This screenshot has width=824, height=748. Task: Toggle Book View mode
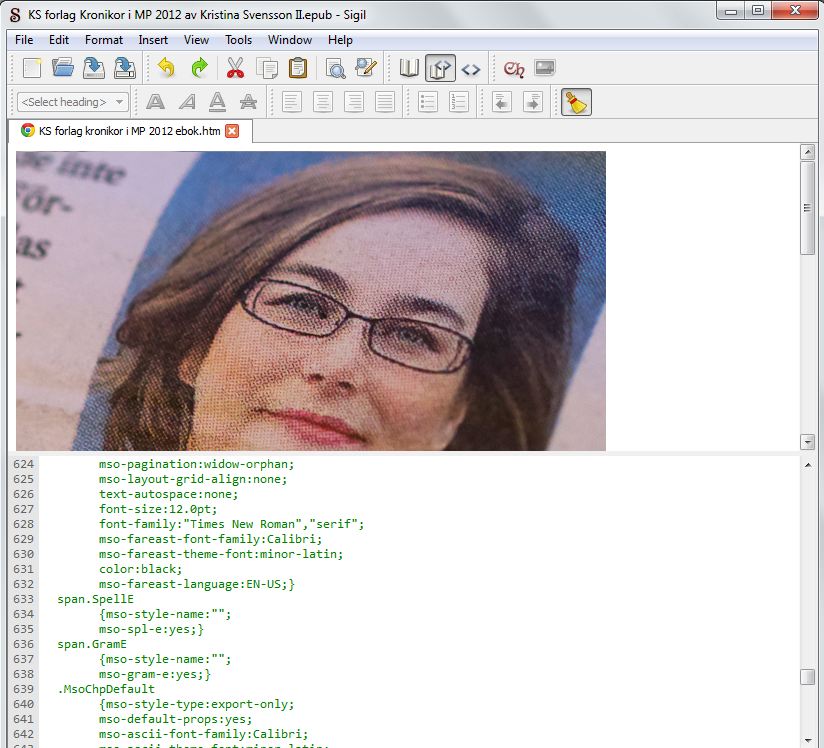[409, 69]
